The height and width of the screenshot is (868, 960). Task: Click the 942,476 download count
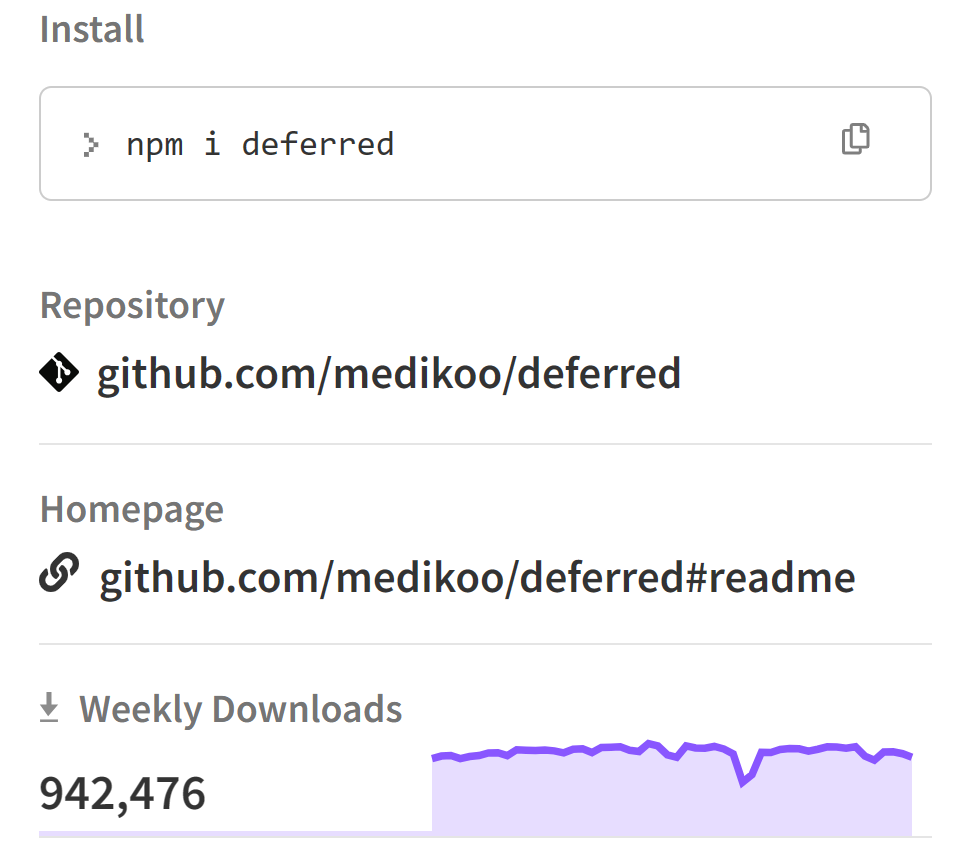(122, 793)
